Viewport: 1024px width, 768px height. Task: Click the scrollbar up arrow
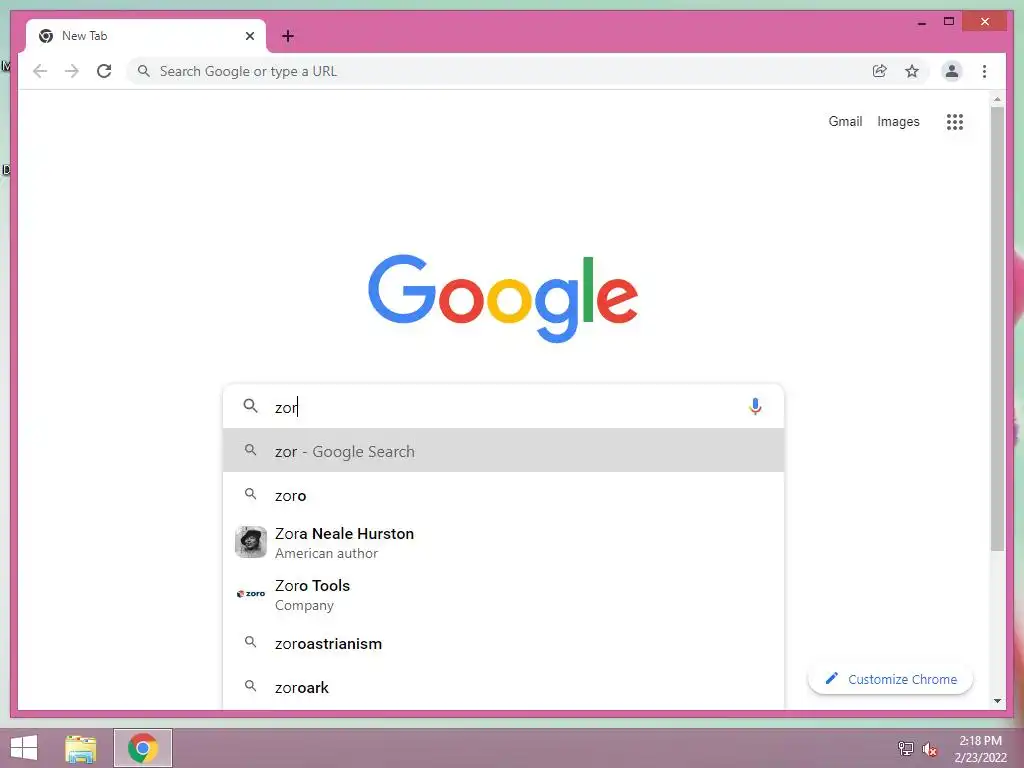(x=997, y=99)
